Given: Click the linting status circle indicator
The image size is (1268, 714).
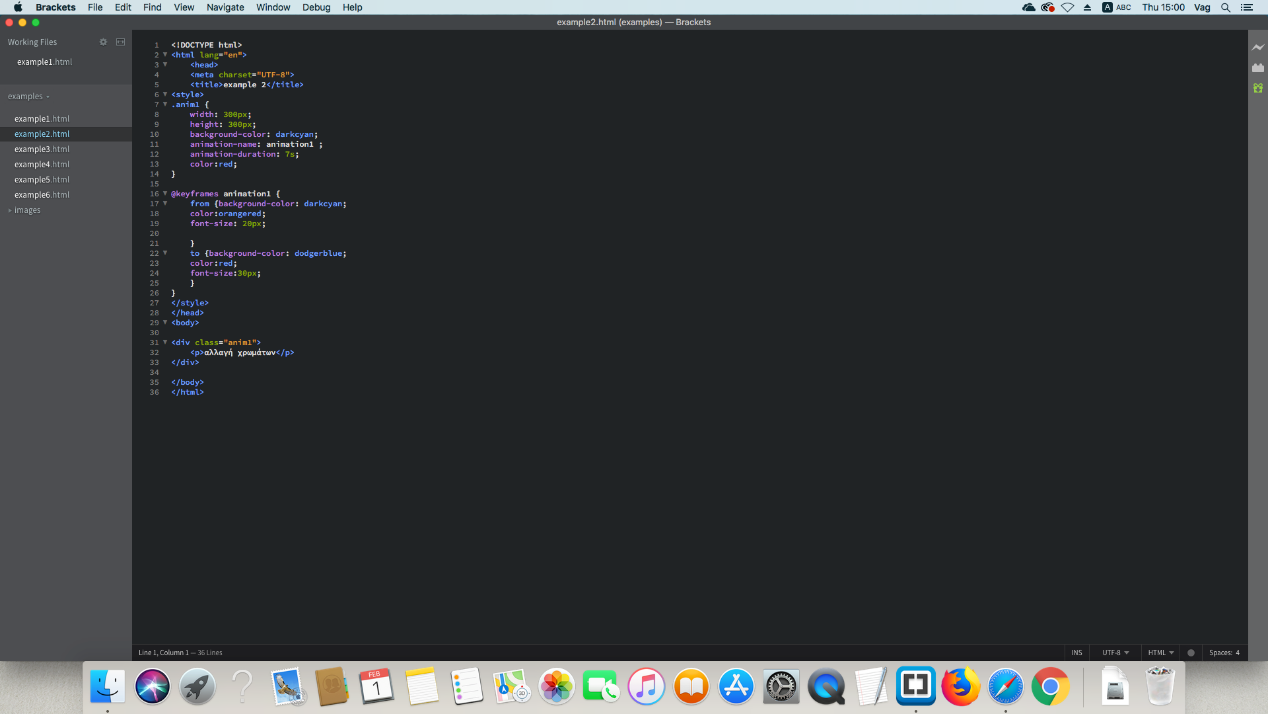Looking at the screenshot, I should pyautogui.click(x=1191, y=653).
